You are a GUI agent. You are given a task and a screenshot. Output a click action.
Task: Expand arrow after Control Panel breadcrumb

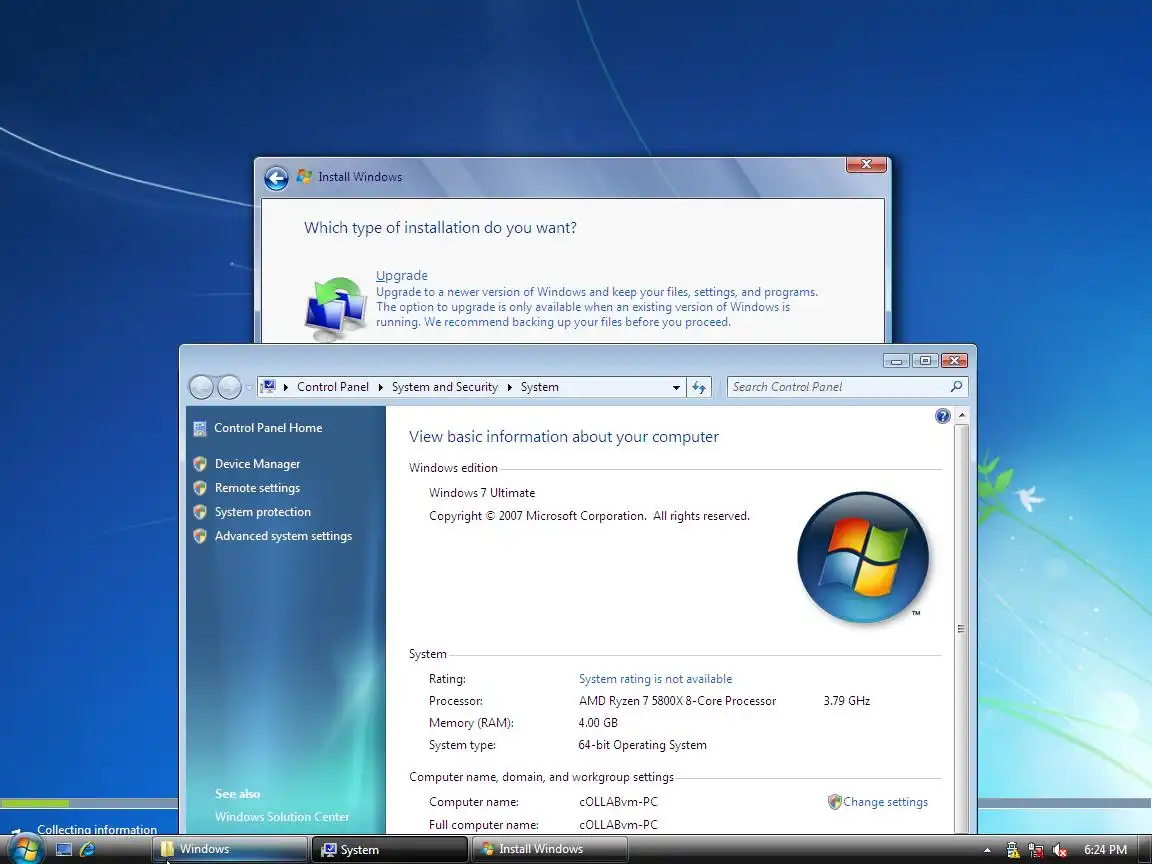tap(381, 387)
